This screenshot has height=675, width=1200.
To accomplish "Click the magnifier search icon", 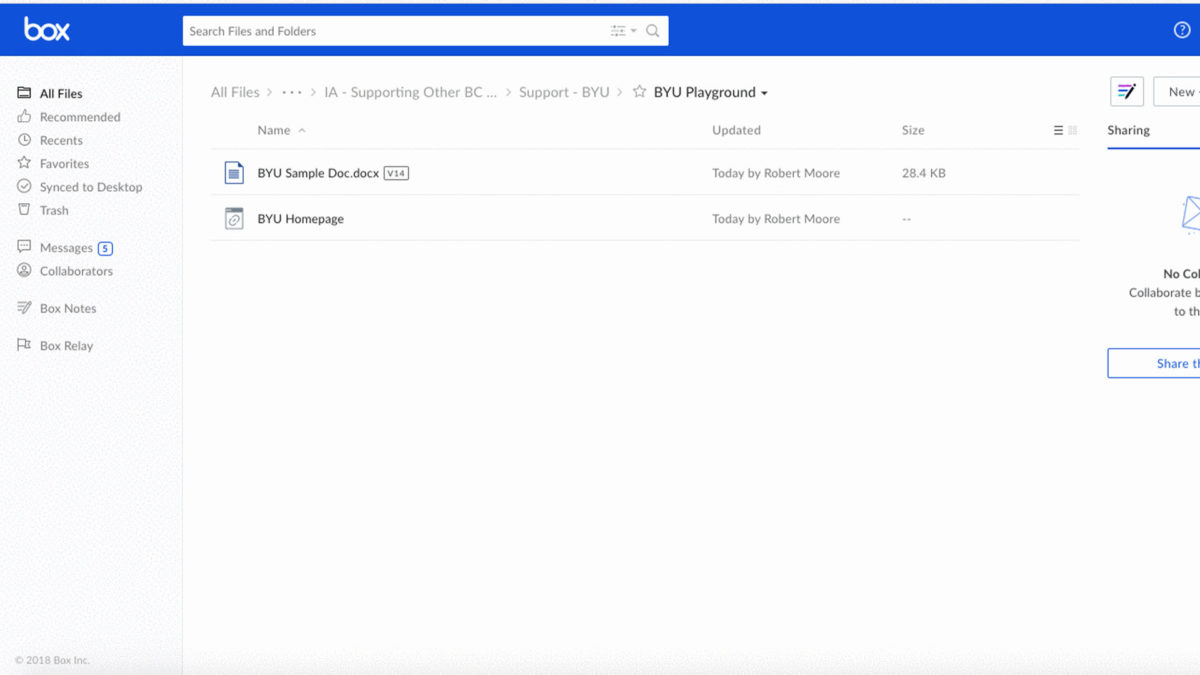I will pos(653,31).
